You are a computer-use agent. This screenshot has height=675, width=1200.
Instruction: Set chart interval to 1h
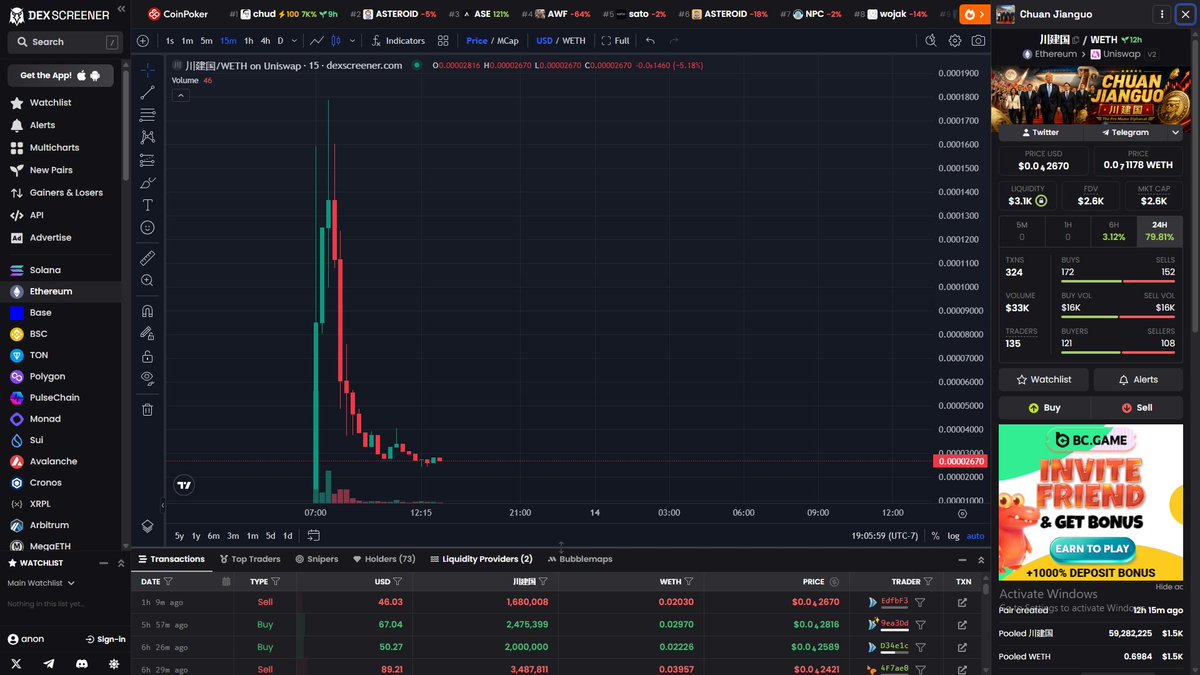tap(249, 41)
